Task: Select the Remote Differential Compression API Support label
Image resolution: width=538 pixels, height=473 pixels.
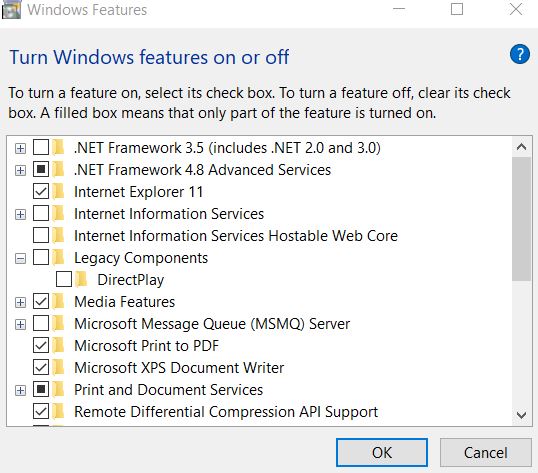Action: point(226,412)
